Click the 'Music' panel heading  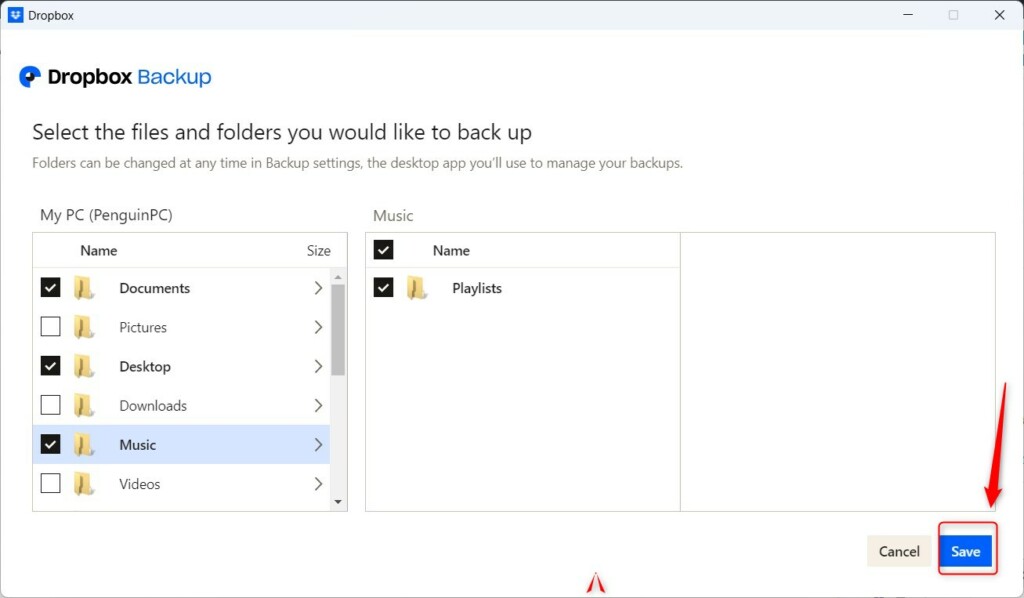tap(393, 215)
